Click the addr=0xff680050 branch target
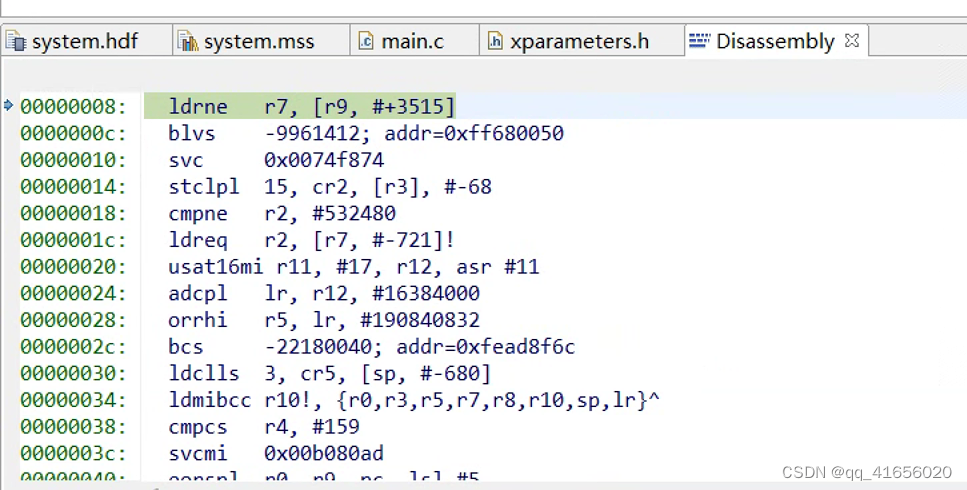The image size is (967, 490). [x=474, y=133]
